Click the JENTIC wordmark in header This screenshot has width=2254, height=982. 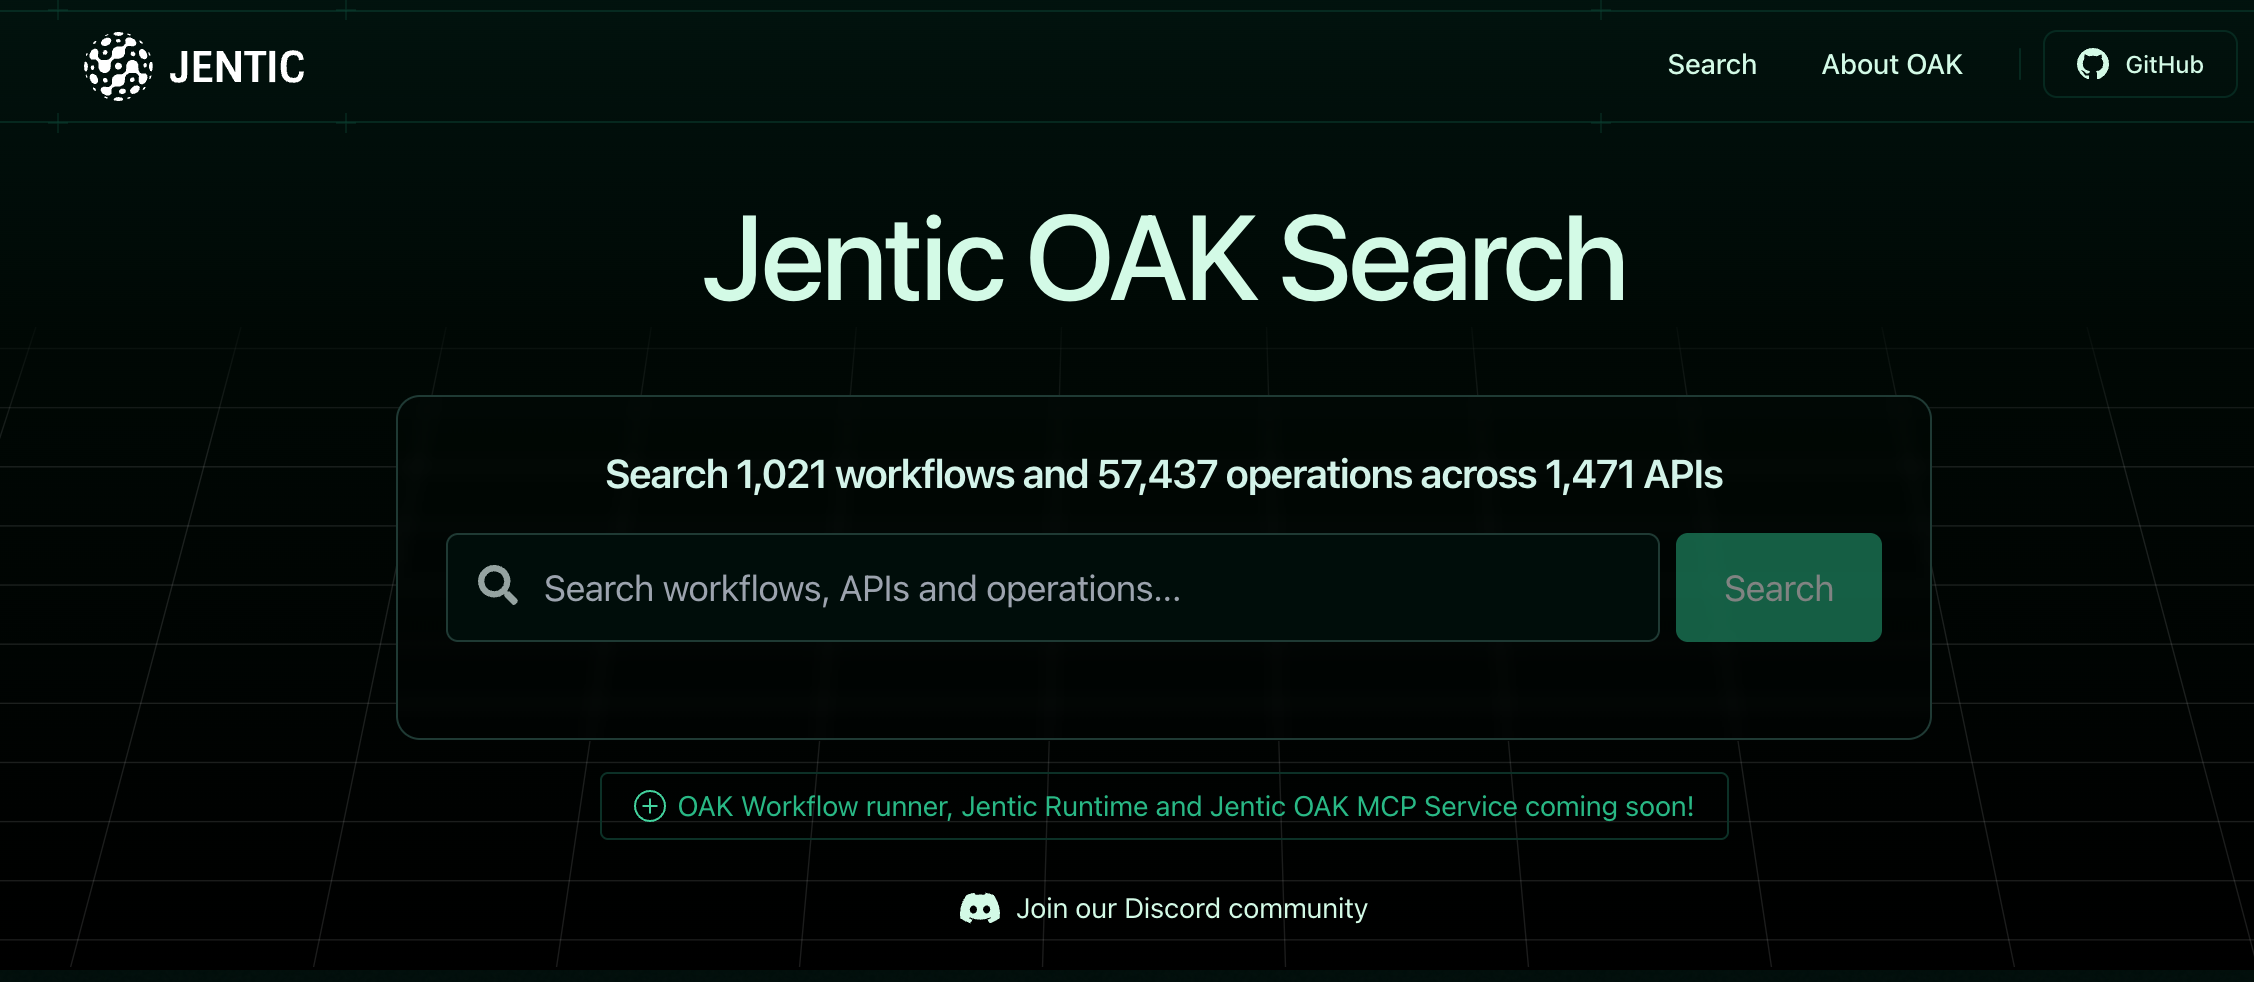237,67
